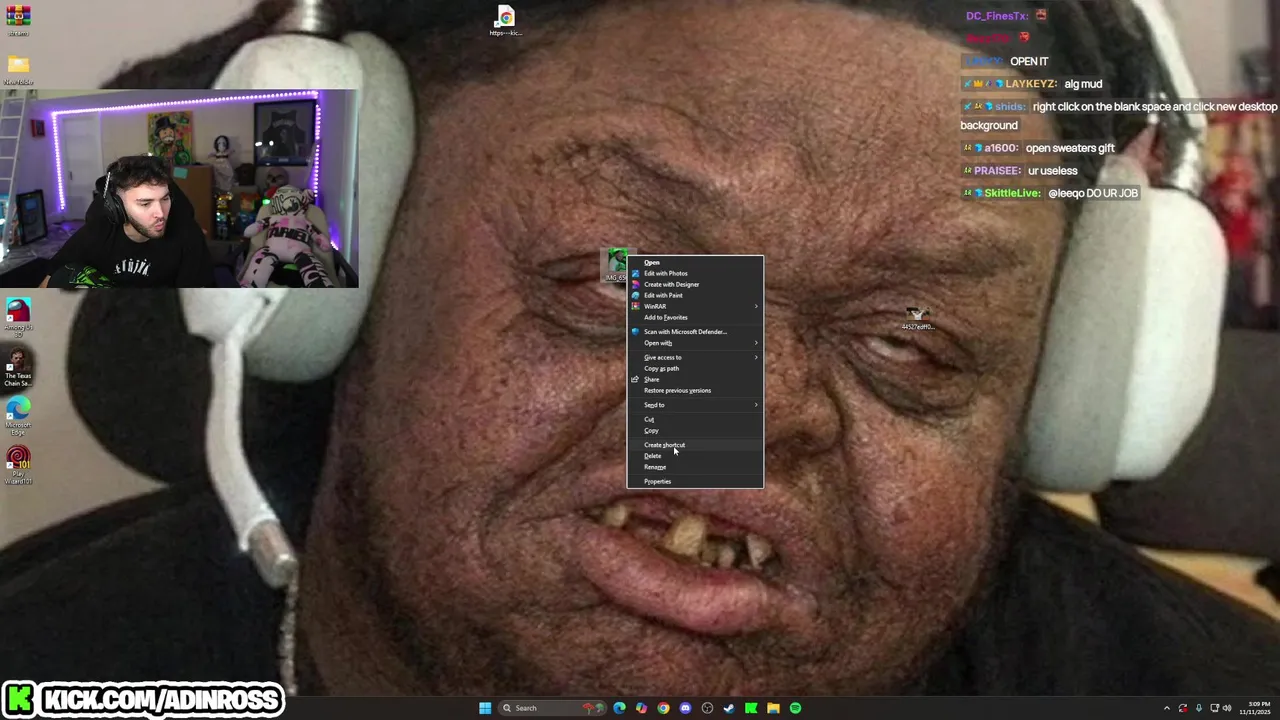
Task: Click the webcam overlay video feed
Action: (x=179, y=189)
